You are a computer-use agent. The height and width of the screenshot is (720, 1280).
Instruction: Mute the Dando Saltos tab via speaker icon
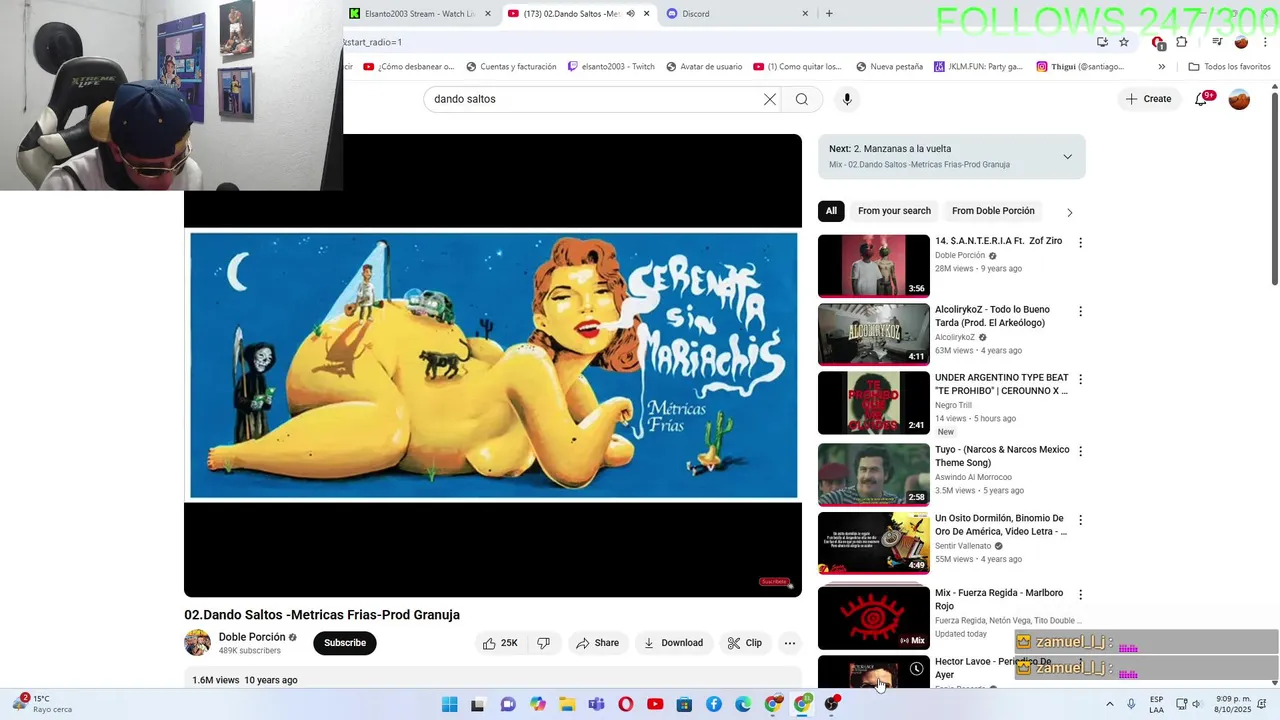(631, 14)
